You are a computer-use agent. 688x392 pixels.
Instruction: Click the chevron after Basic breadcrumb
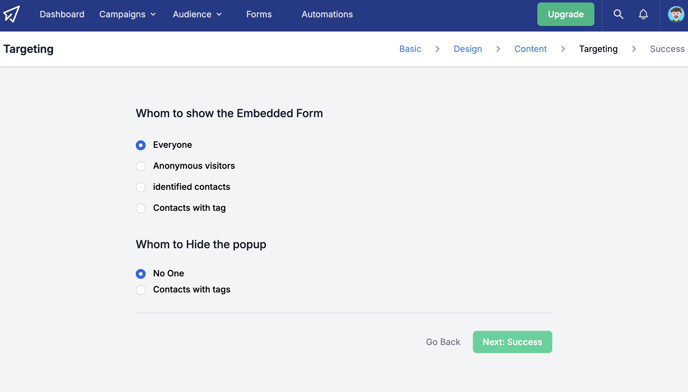(x=437, y=49)
